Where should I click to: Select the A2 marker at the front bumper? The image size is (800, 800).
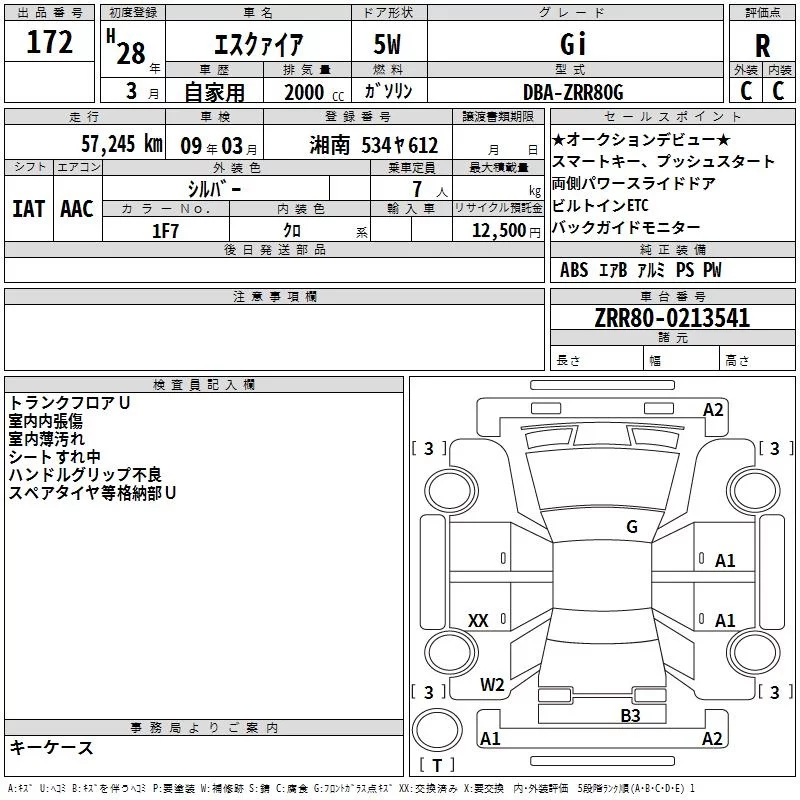coord(713,410)
